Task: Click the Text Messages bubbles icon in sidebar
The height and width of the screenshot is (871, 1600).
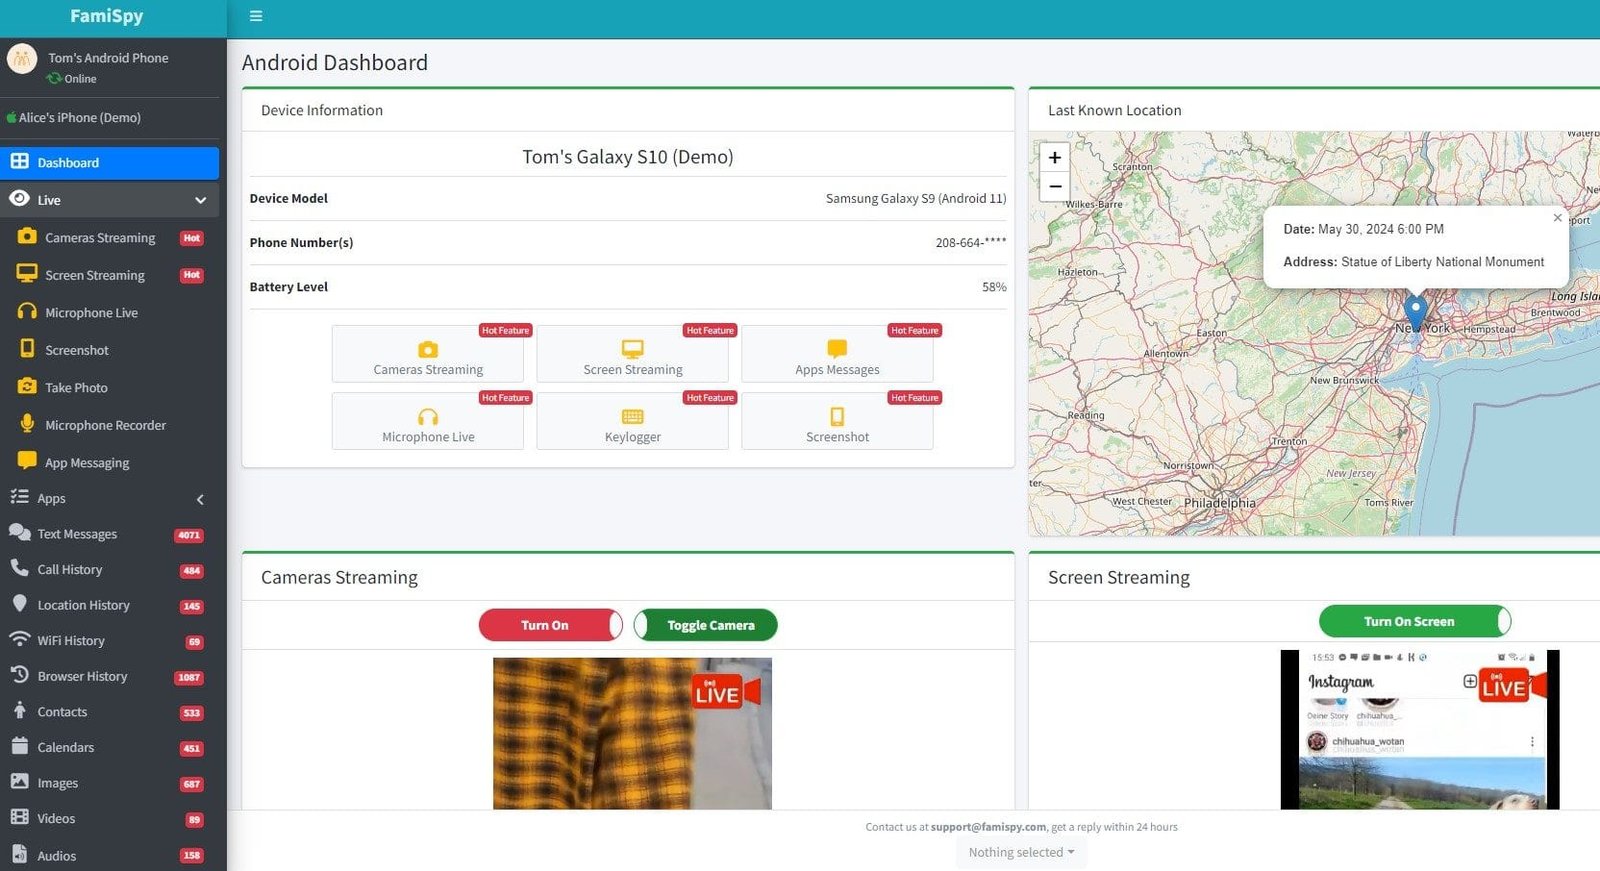Action: (19, 532)
